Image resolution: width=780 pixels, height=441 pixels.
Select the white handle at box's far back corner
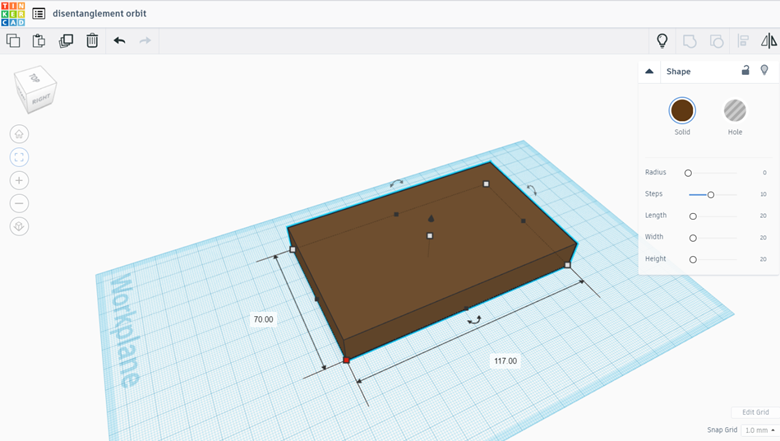[486, 184]
